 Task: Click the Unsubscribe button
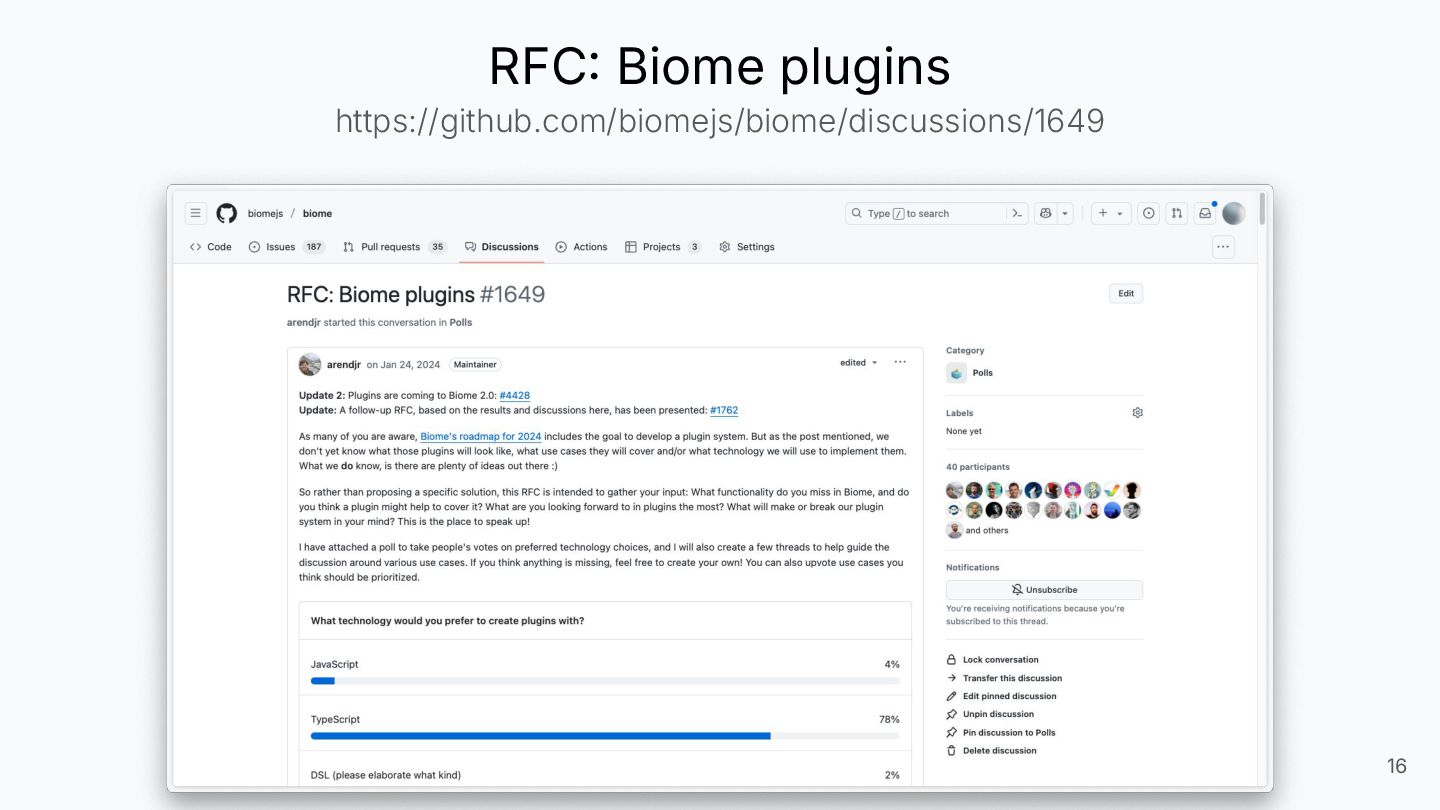pos(1044,590)
